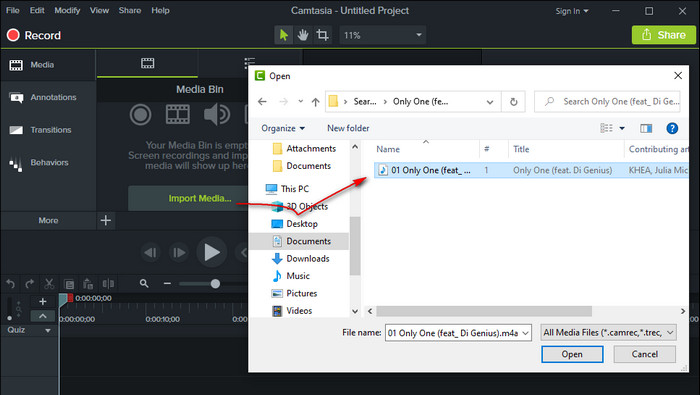700x395 pixels.
Task: Select the 01 Only One audio file
Action: coord(531,170)
